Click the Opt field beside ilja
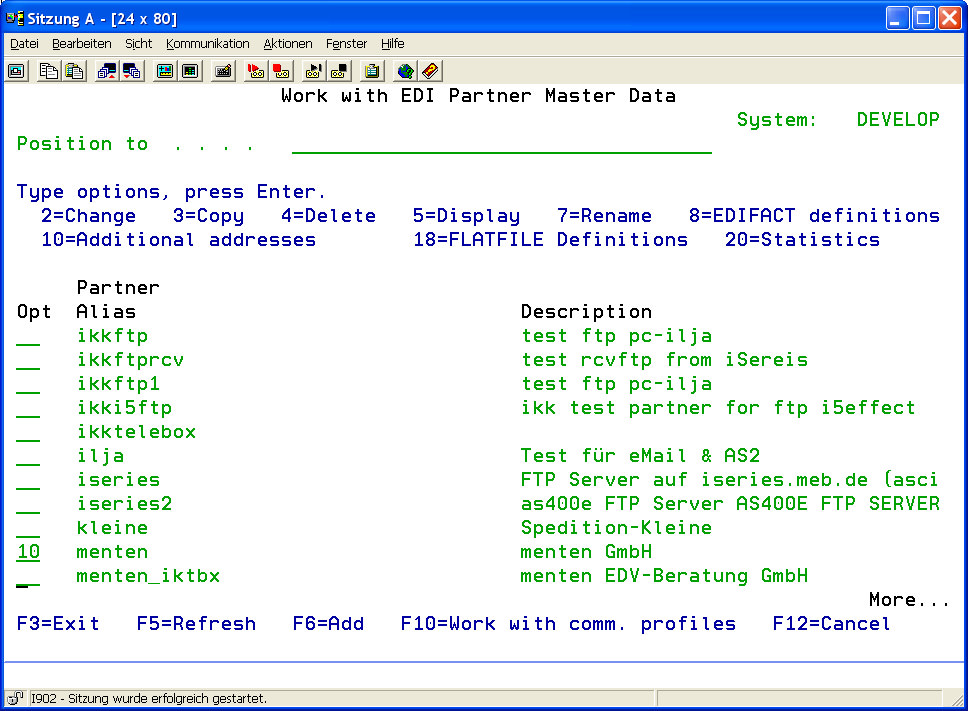 [x=28, y=456]
